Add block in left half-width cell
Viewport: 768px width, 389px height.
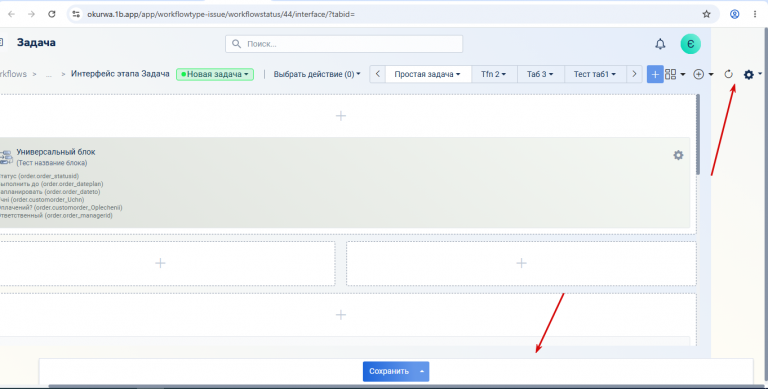160,263
